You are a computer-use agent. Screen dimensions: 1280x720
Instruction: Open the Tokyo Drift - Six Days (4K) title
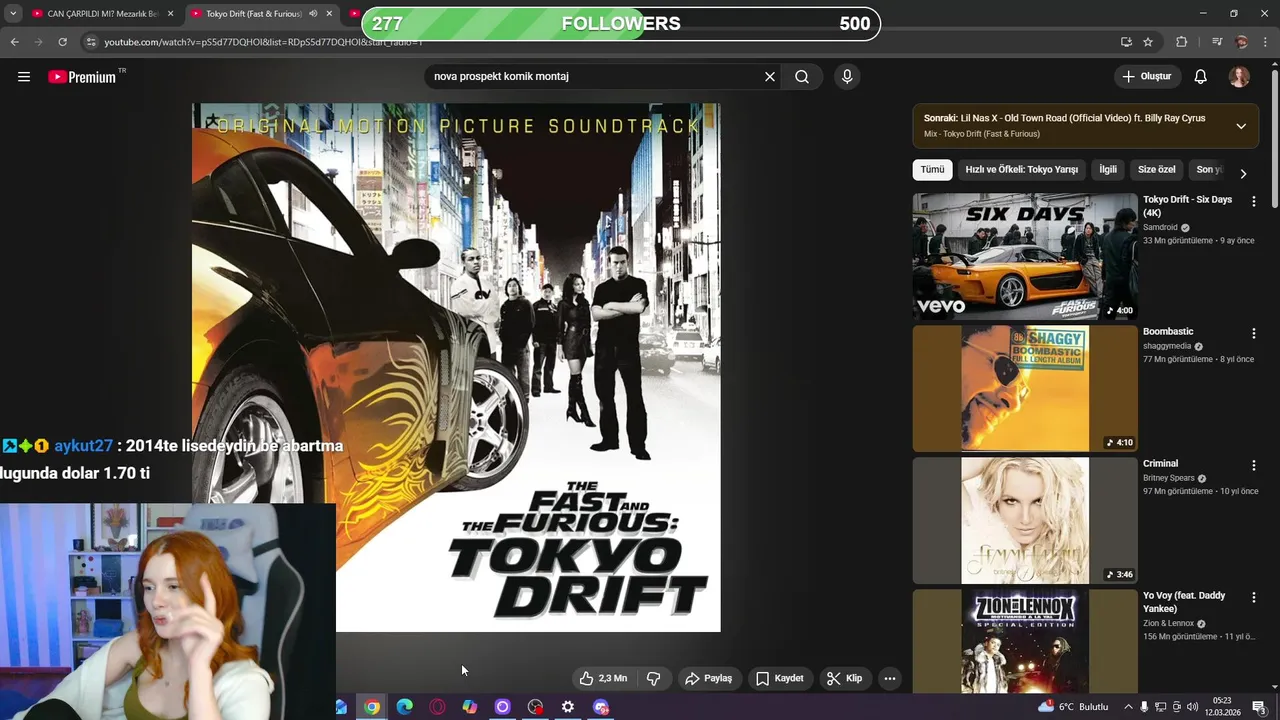[1188, 206]
